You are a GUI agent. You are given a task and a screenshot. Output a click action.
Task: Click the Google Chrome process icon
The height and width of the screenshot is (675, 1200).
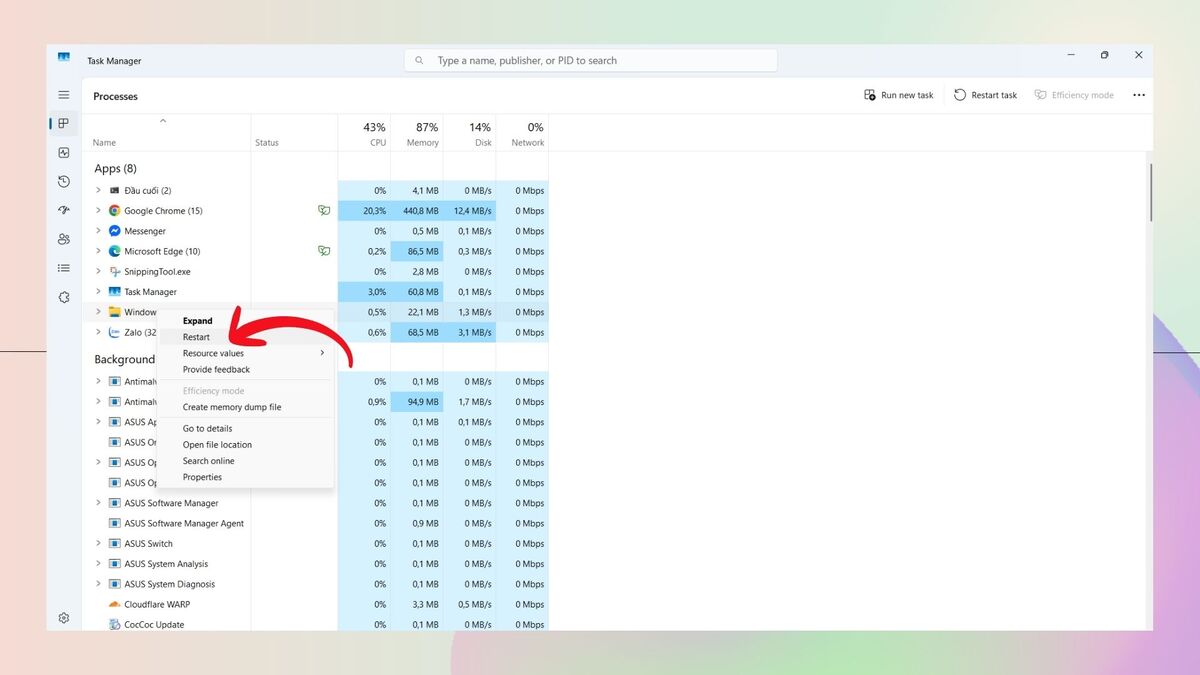pyautogui.click(x=115, y=211)
